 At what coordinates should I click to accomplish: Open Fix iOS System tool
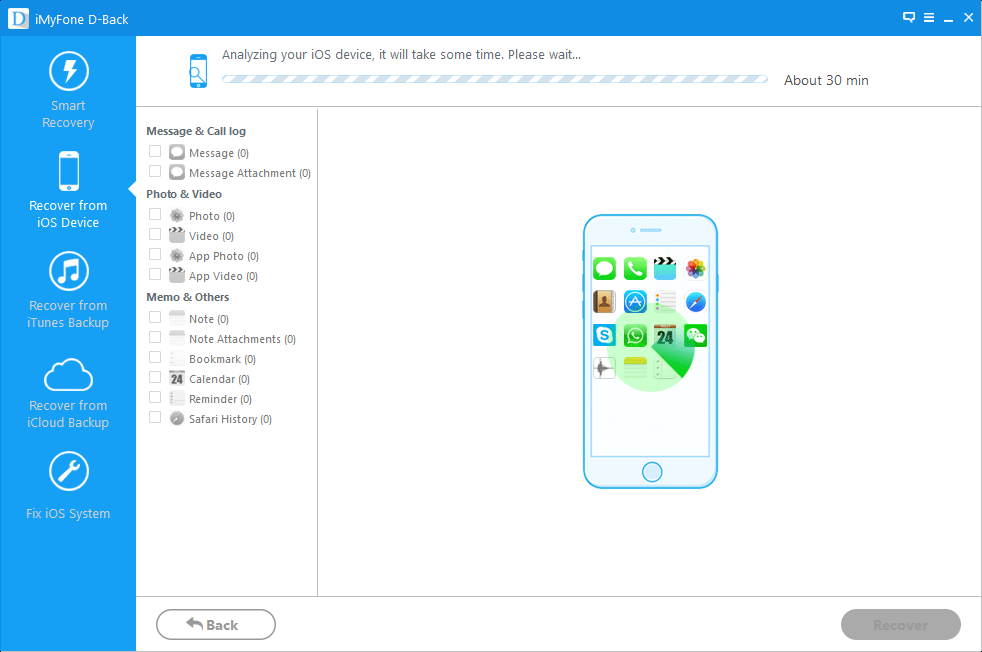point(68,485)
